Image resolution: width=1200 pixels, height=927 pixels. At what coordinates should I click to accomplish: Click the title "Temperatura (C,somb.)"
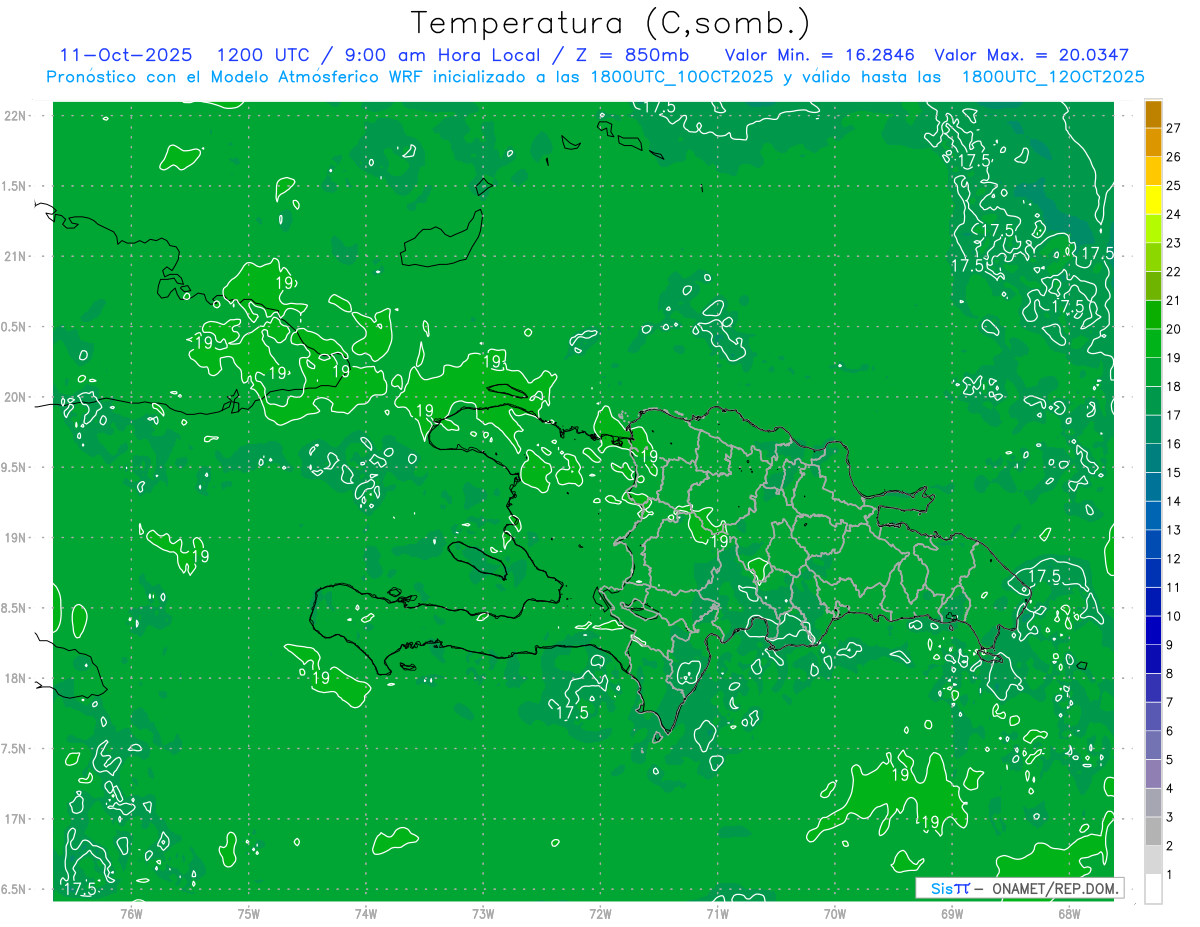[610, 23]
